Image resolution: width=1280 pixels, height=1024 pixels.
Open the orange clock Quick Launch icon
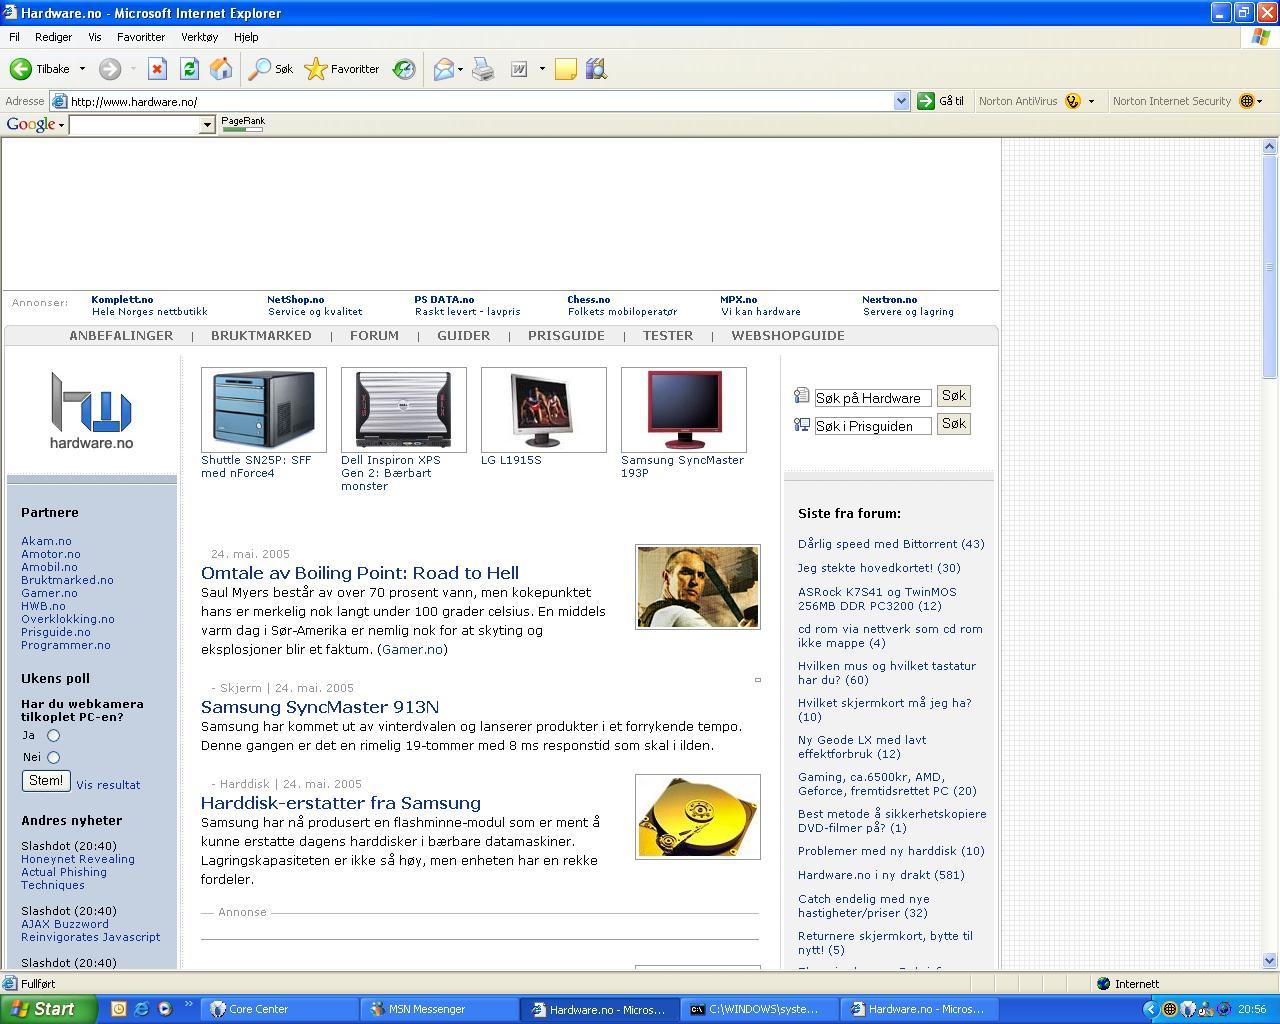[x=118, y=1009]
